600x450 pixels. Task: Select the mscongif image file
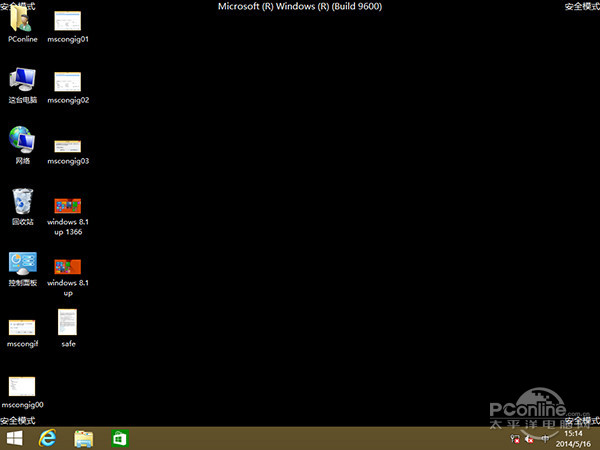(22, 327)
